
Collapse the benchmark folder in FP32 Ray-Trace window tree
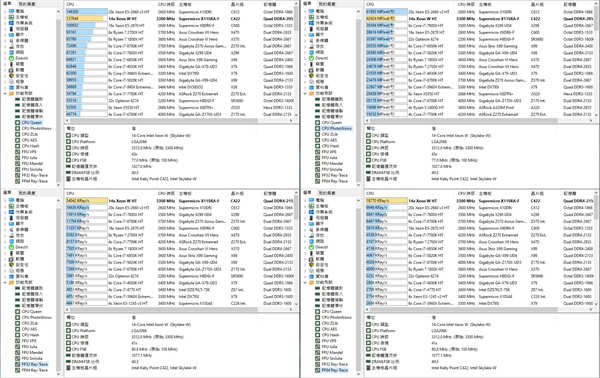5,282
